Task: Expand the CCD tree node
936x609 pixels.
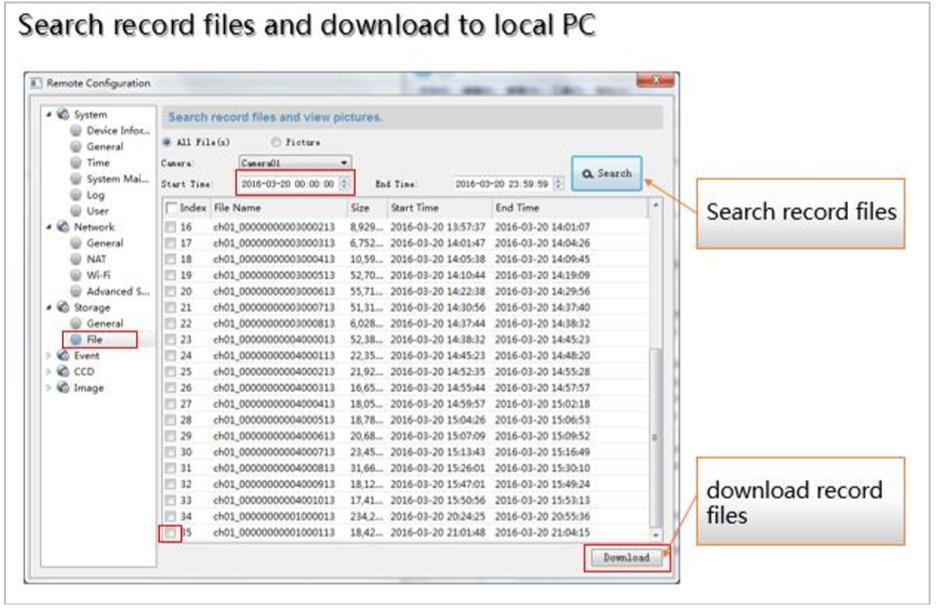Action: [49, 371]
